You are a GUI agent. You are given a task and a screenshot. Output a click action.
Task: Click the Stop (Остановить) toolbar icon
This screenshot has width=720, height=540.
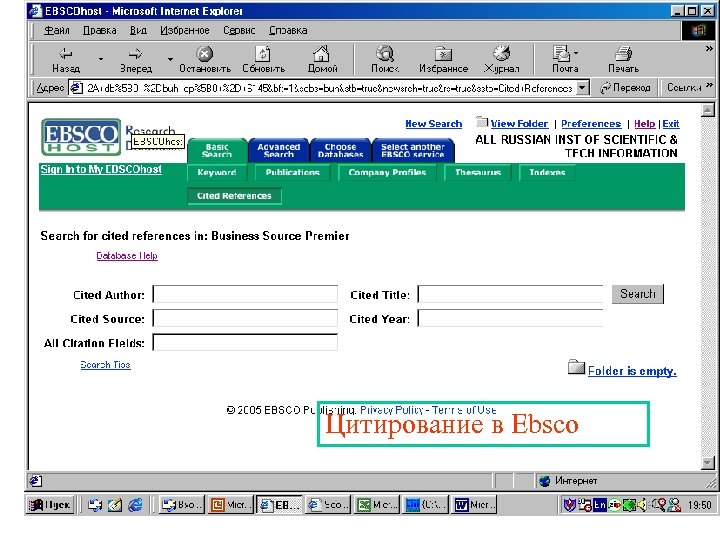pos(205,60)
